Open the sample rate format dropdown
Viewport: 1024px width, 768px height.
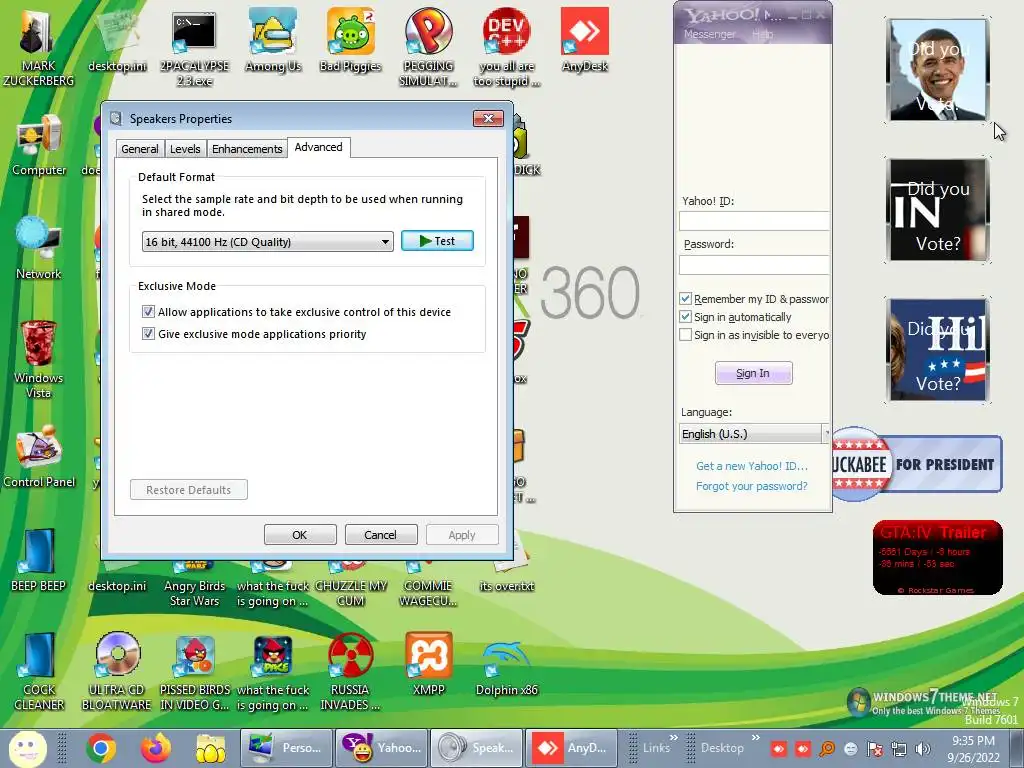pos(268,242)
